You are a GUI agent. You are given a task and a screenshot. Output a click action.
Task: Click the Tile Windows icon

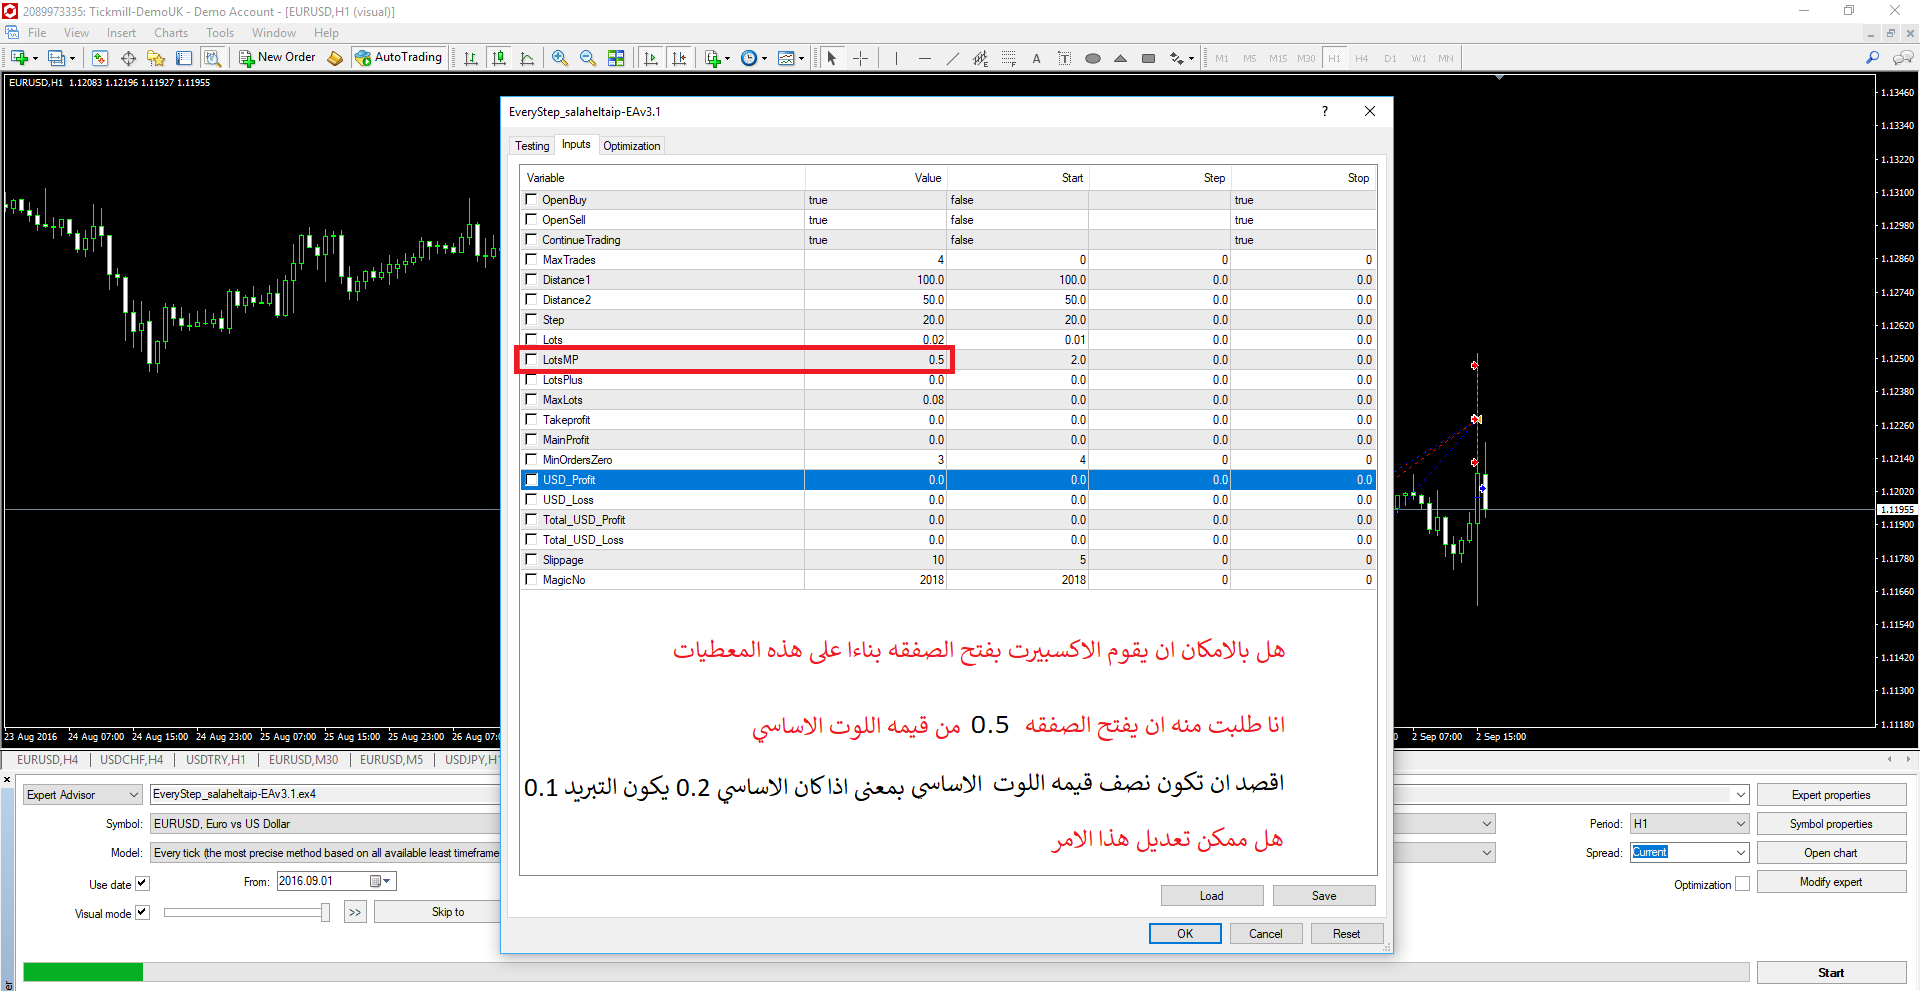click(x=616, y=58)
